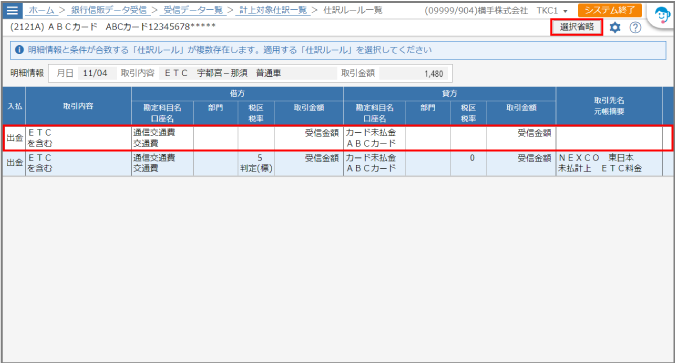Expand the TKC1 user dropdown
Image resolution: width=675 pixels, height=363 pixels.
[552, 10]
